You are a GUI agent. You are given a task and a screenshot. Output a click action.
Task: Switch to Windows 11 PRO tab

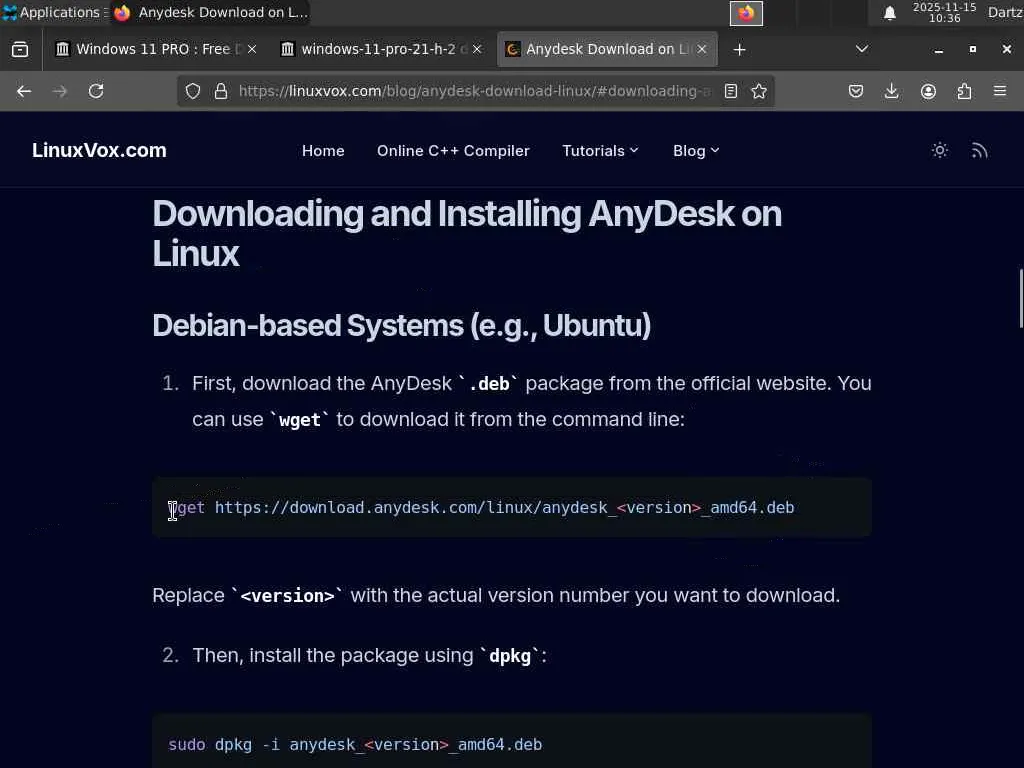pyautogui.click(x=155, y=50)
